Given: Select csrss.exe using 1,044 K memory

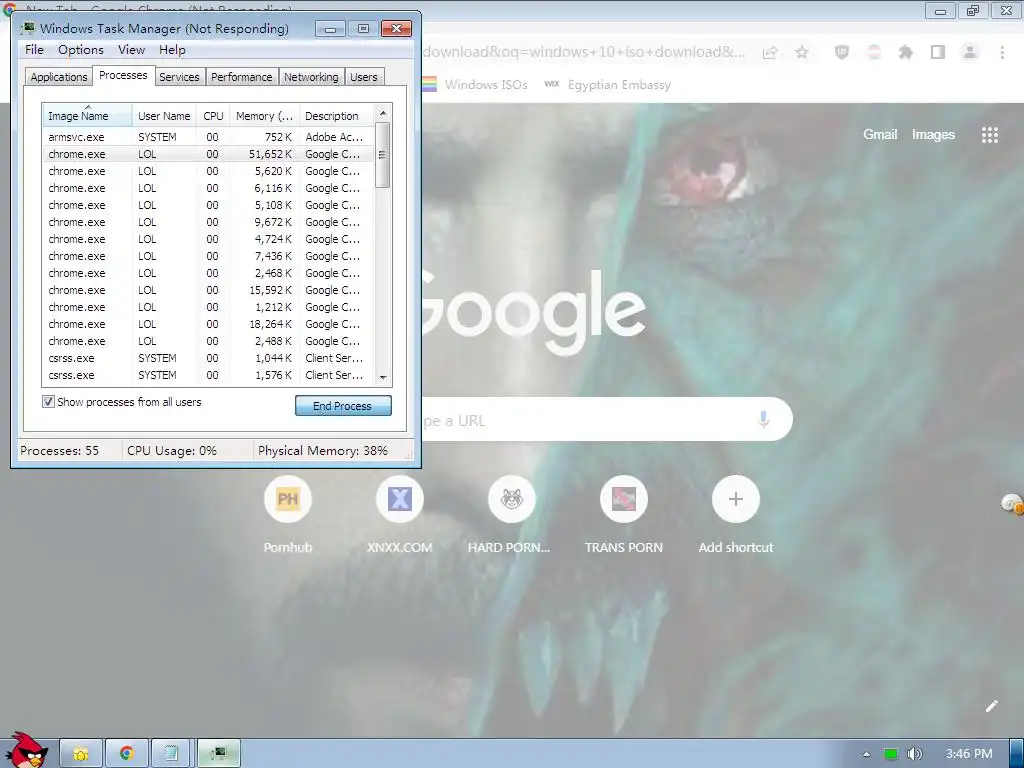Looking at the screenshot, I should click(209, 358).
